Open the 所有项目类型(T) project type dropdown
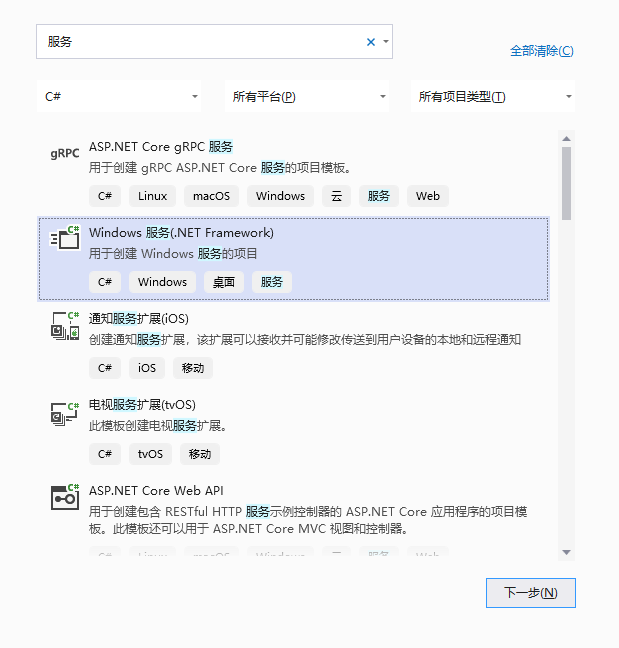The width and height of the screenshot is (619, 648). click(x=493, y=96)
